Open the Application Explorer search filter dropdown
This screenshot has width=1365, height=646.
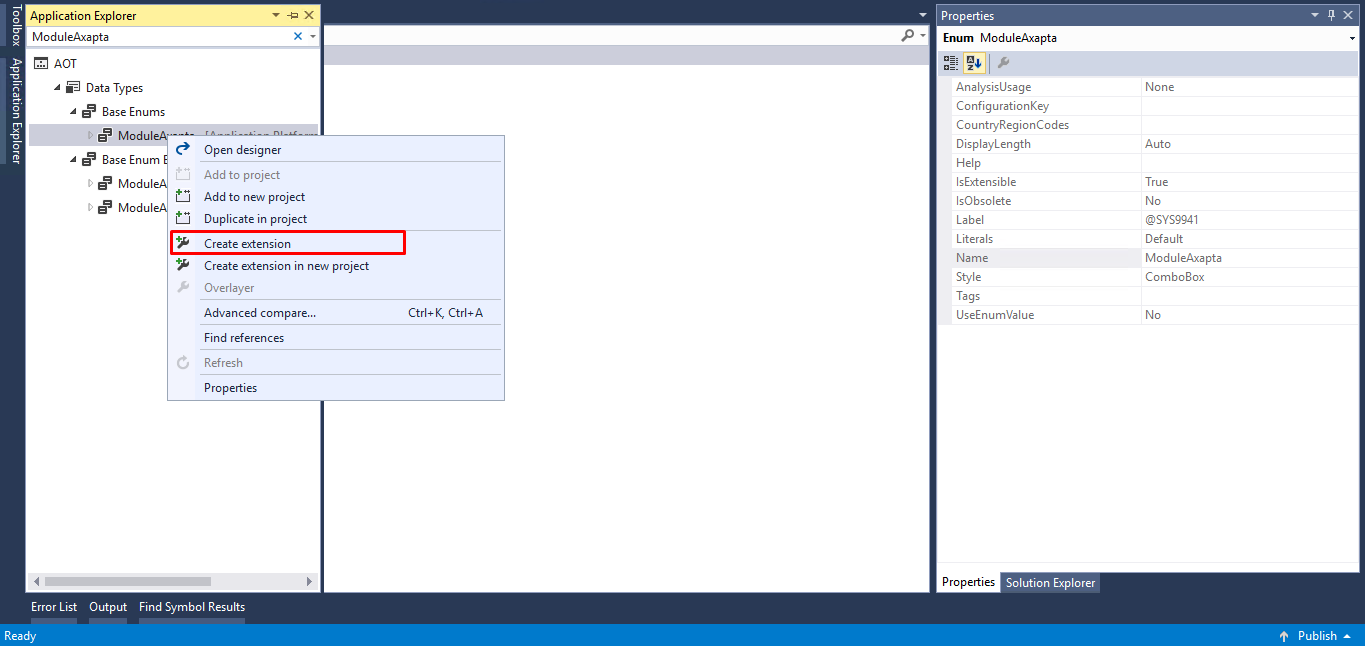coord(313,36)
